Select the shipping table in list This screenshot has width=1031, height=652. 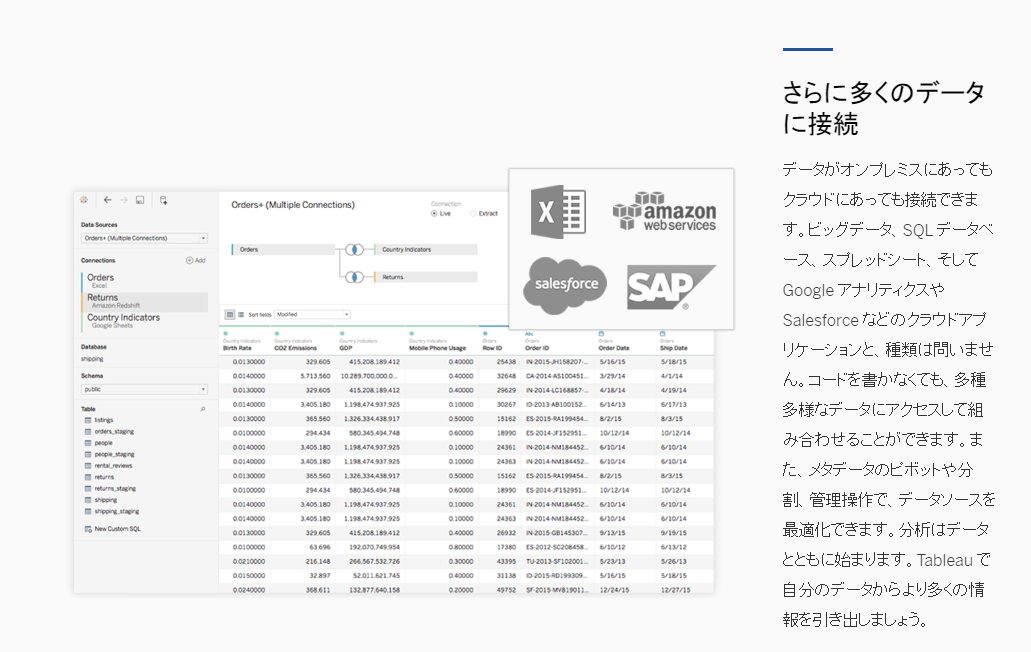pos(105,500)
